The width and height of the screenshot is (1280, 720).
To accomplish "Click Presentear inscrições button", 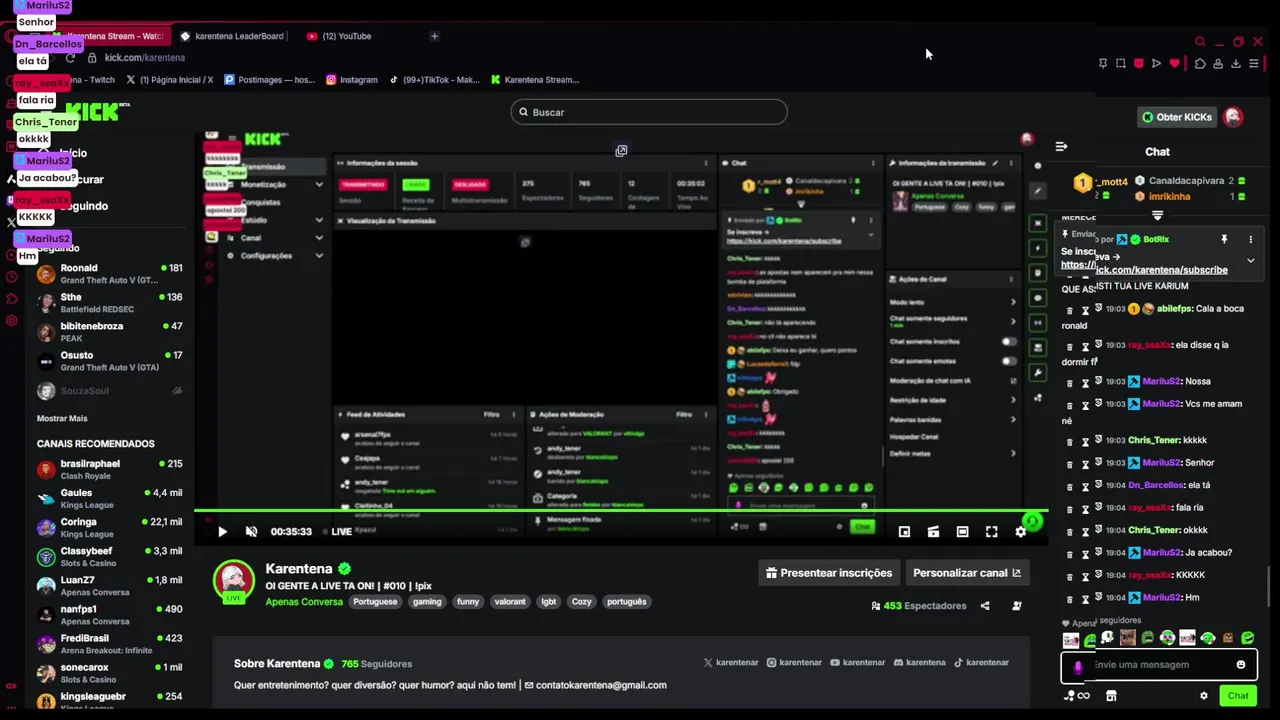I will pyautogui.click(x=829, y=573).
